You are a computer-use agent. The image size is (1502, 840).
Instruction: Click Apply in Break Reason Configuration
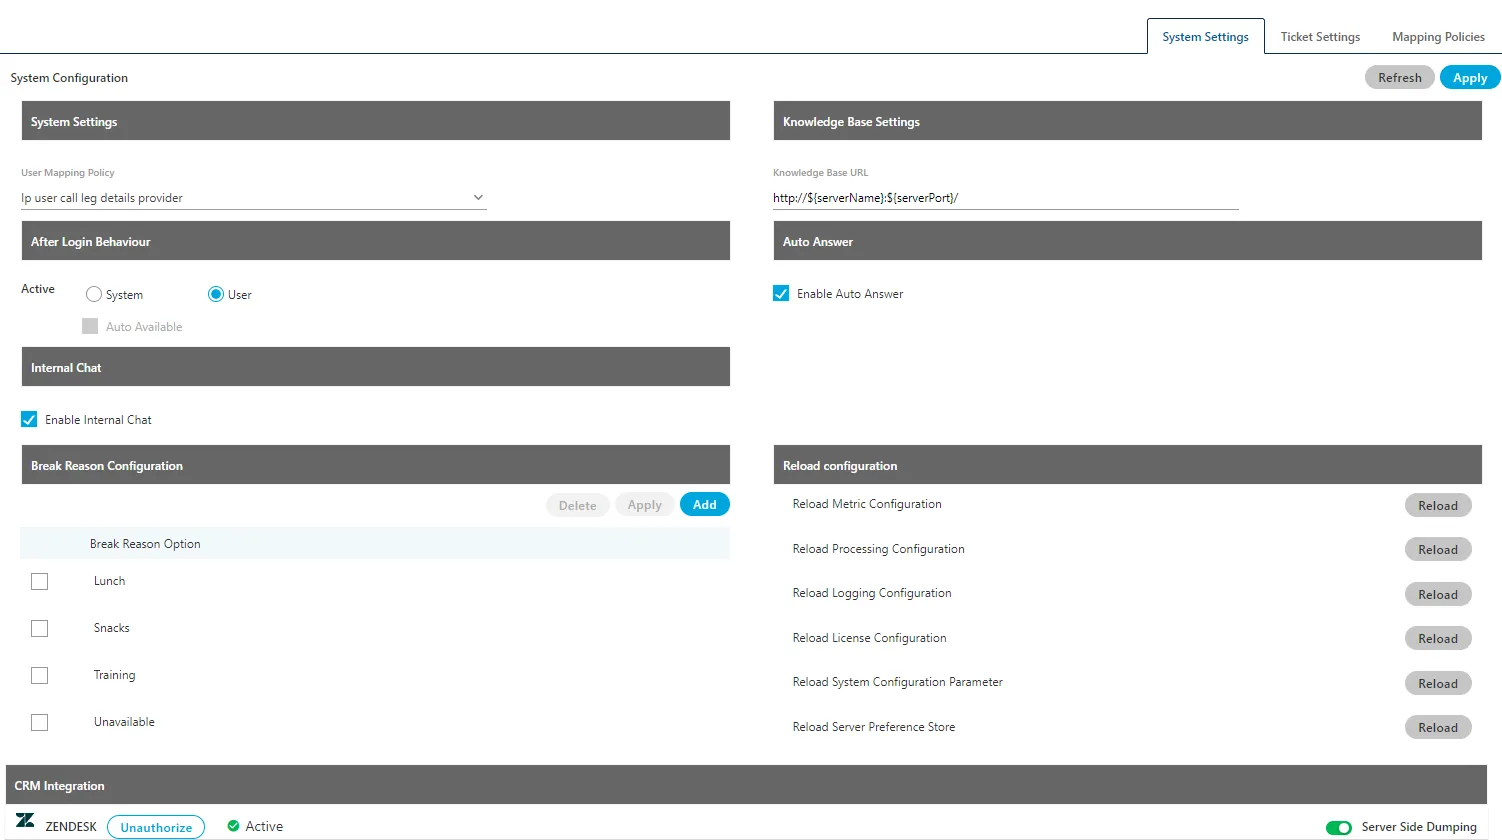(645, 505)
